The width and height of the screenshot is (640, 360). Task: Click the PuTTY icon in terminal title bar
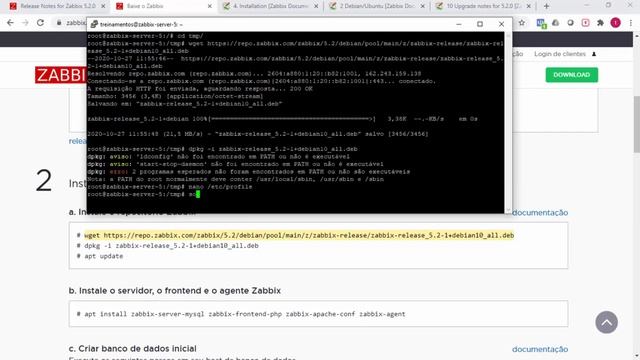point(94,24)
